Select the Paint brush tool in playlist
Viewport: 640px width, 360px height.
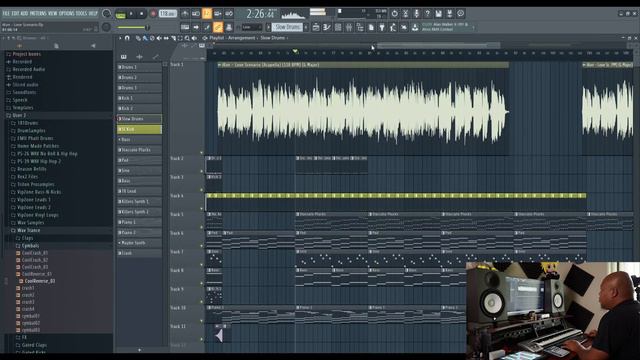click(144, 38)
